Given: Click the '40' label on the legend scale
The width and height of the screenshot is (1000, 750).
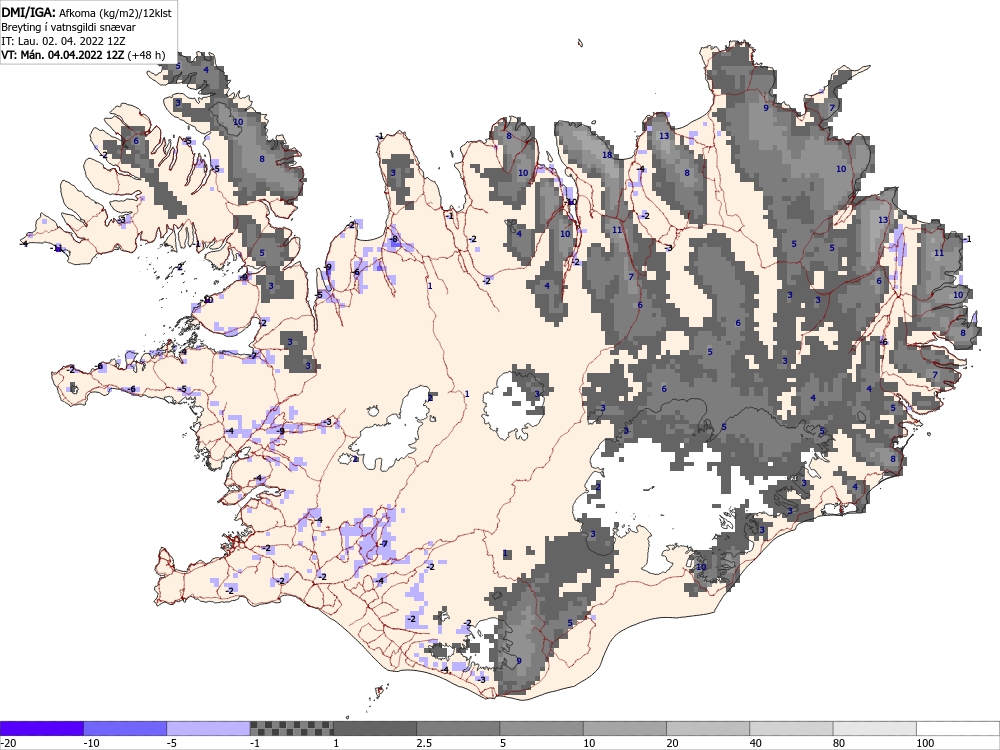Looking at the screenshot, I should (x=756, y=743).
